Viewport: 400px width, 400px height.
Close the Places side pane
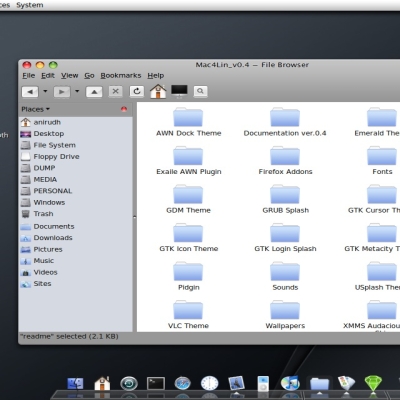(x=124, y=109)
